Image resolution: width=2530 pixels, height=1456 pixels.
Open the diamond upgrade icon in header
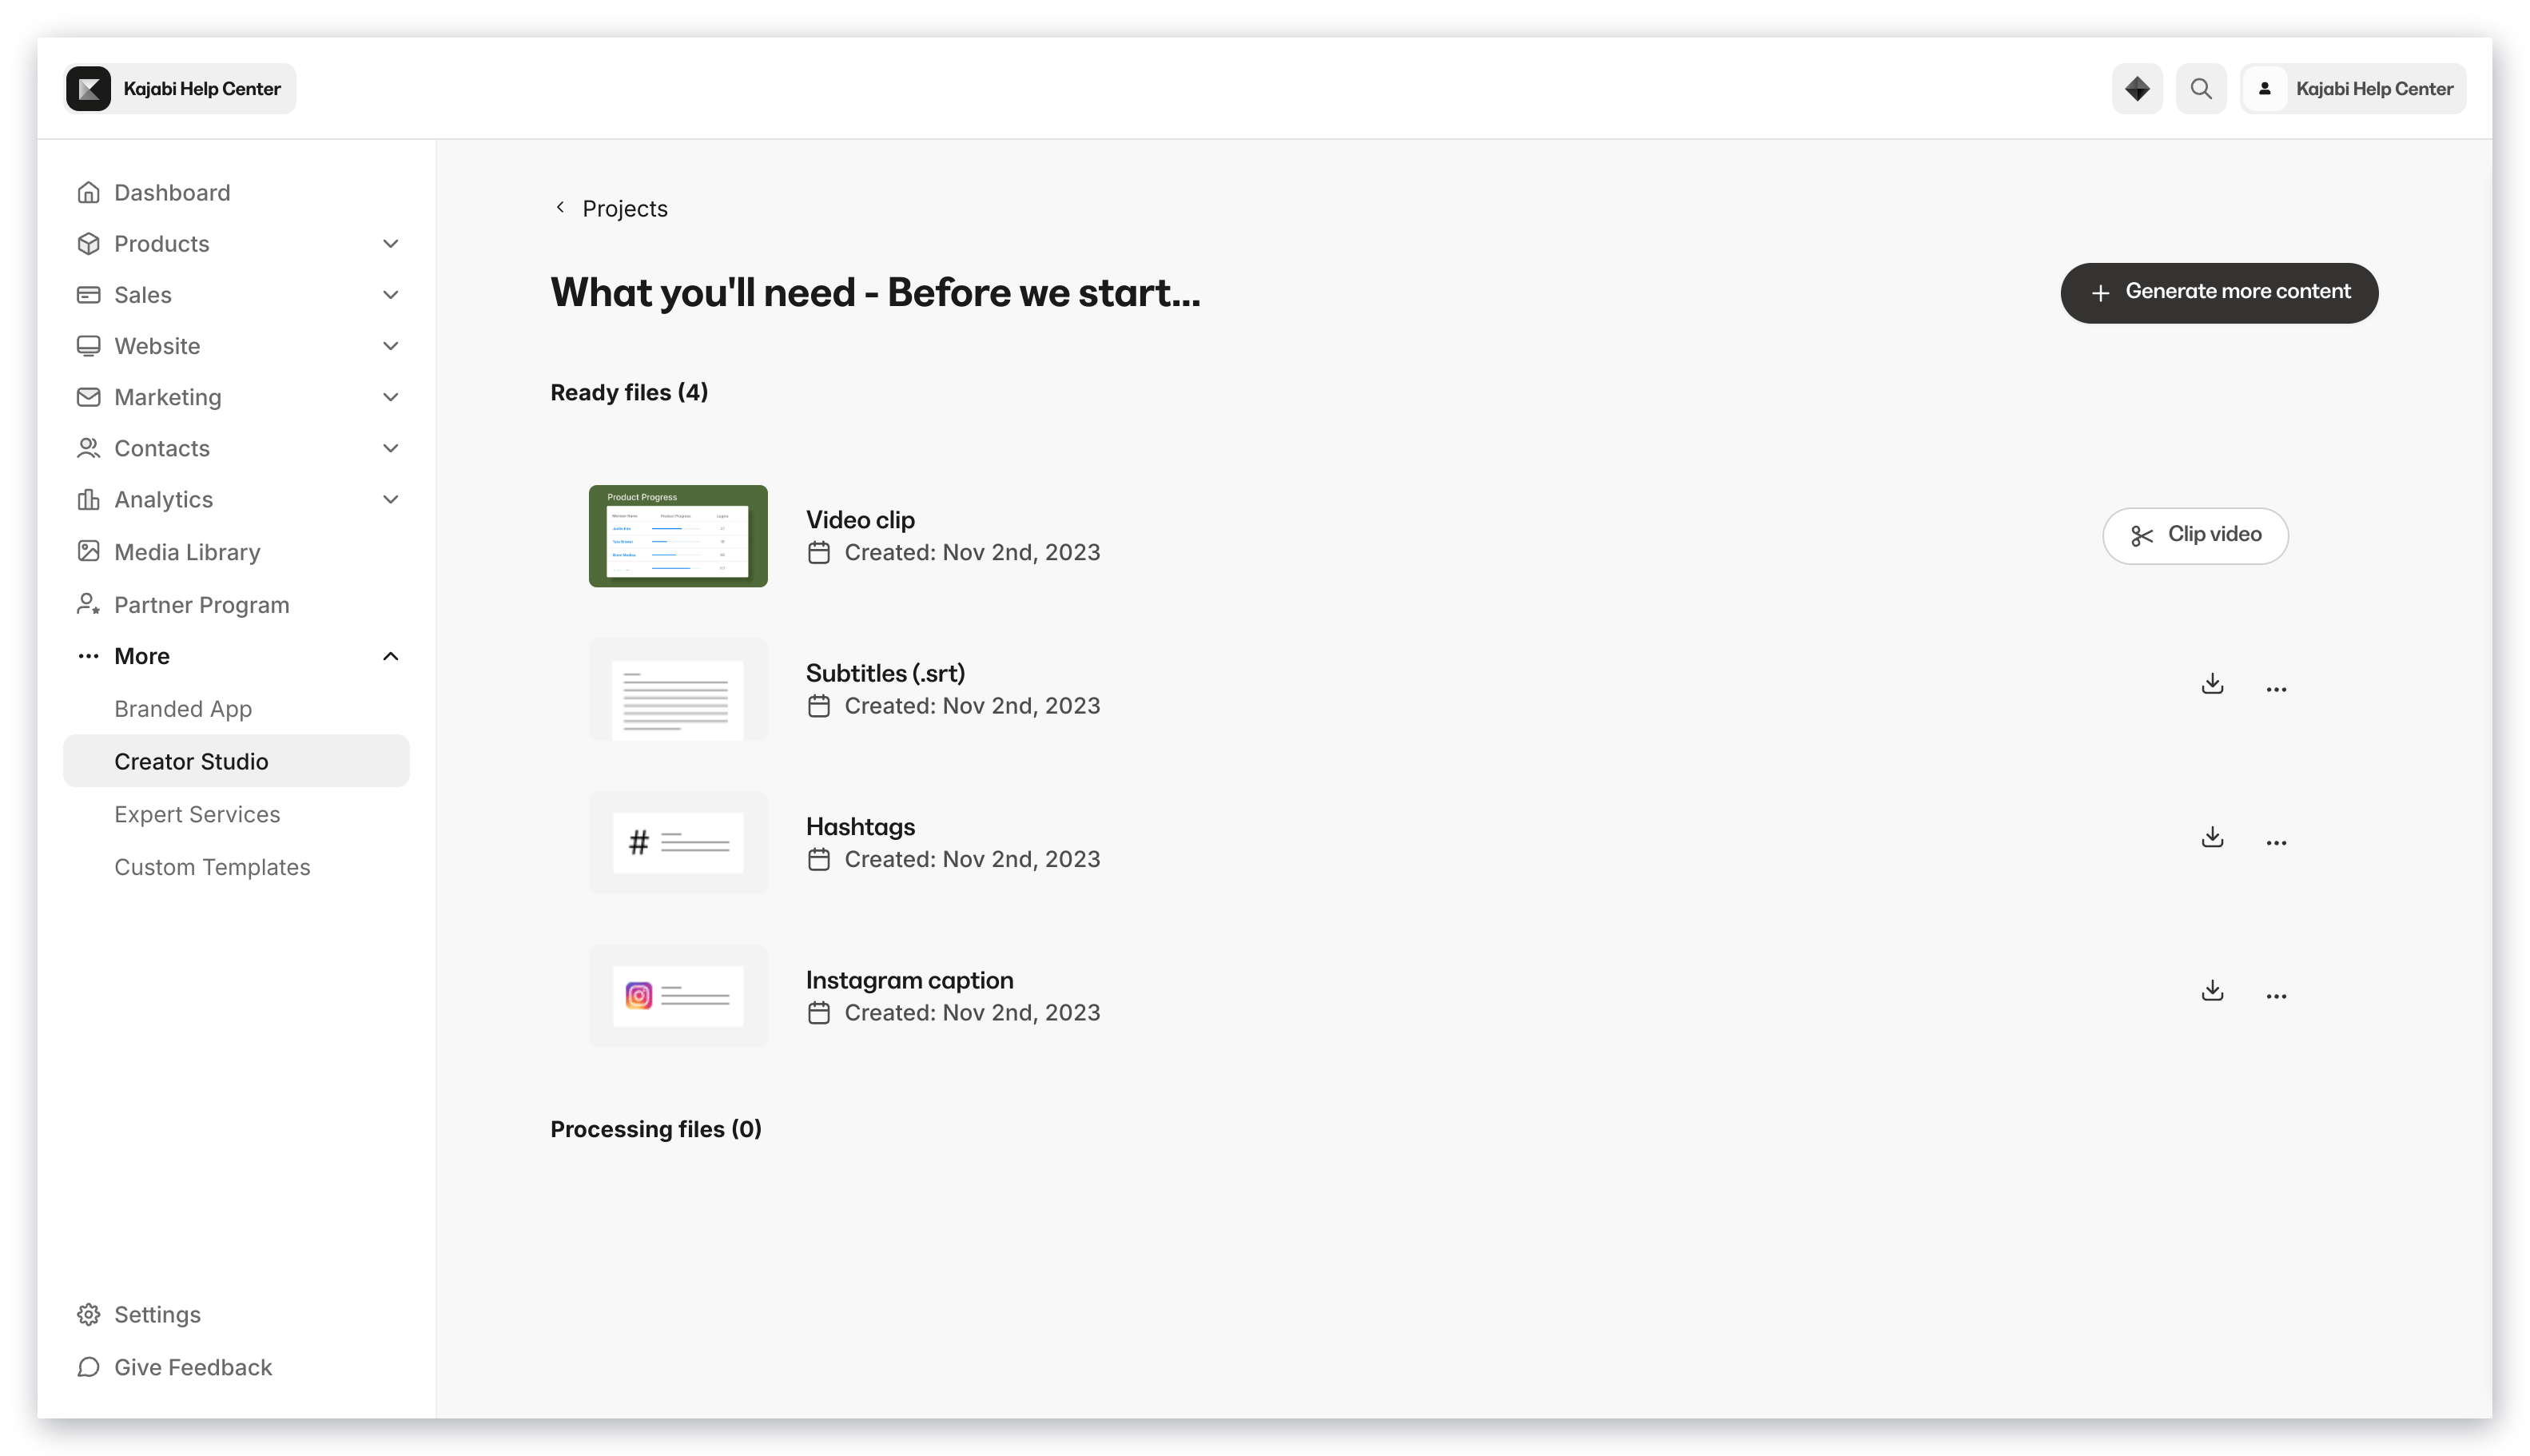point(2137,89)
